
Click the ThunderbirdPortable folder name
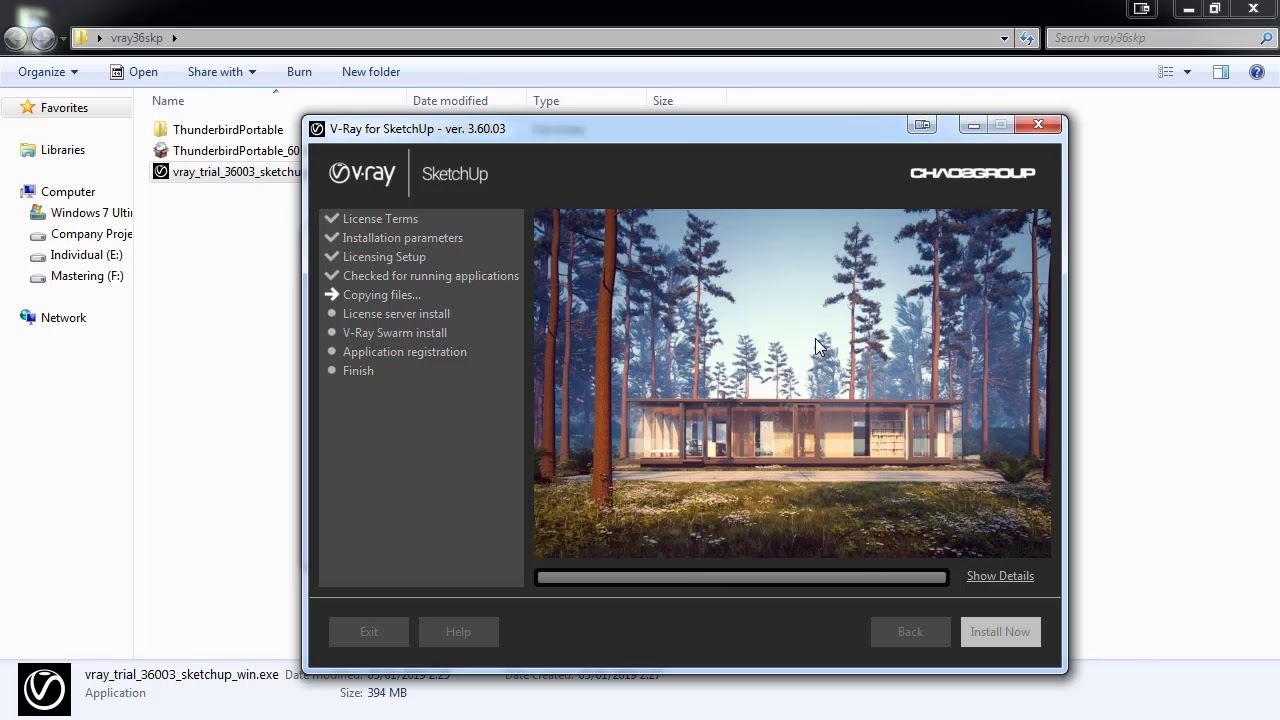click(228, 130)
